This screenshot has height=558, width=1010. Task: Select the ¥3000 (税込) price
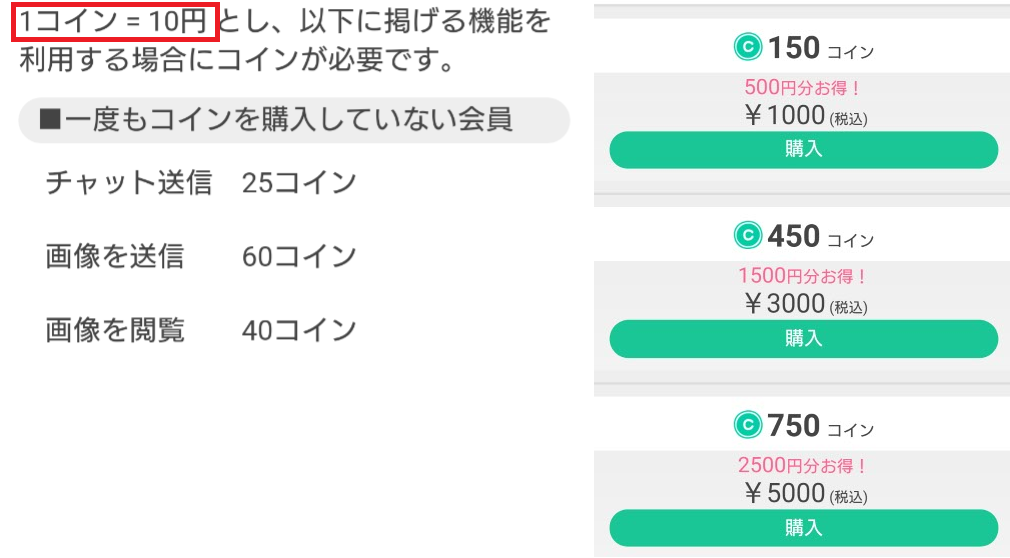click(x=805, y=304)
